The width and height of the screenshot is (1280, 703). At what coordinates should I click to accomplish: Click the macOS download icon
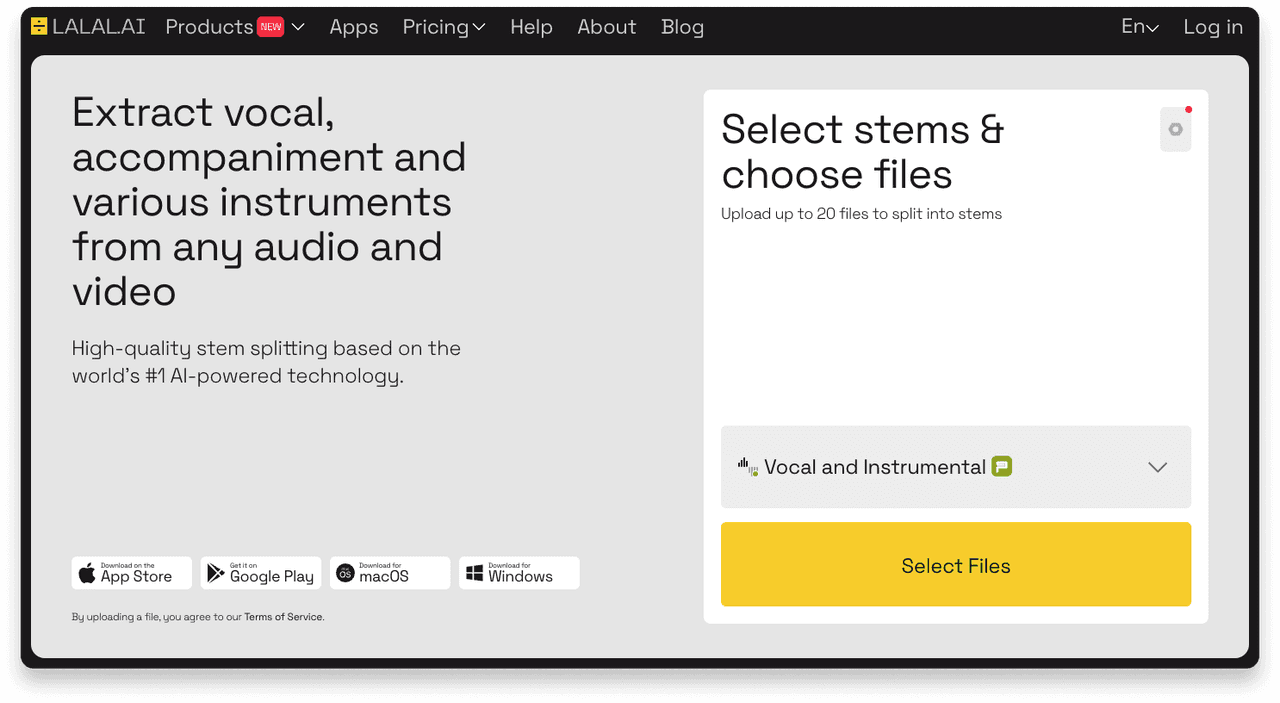(x=343, y=573)
